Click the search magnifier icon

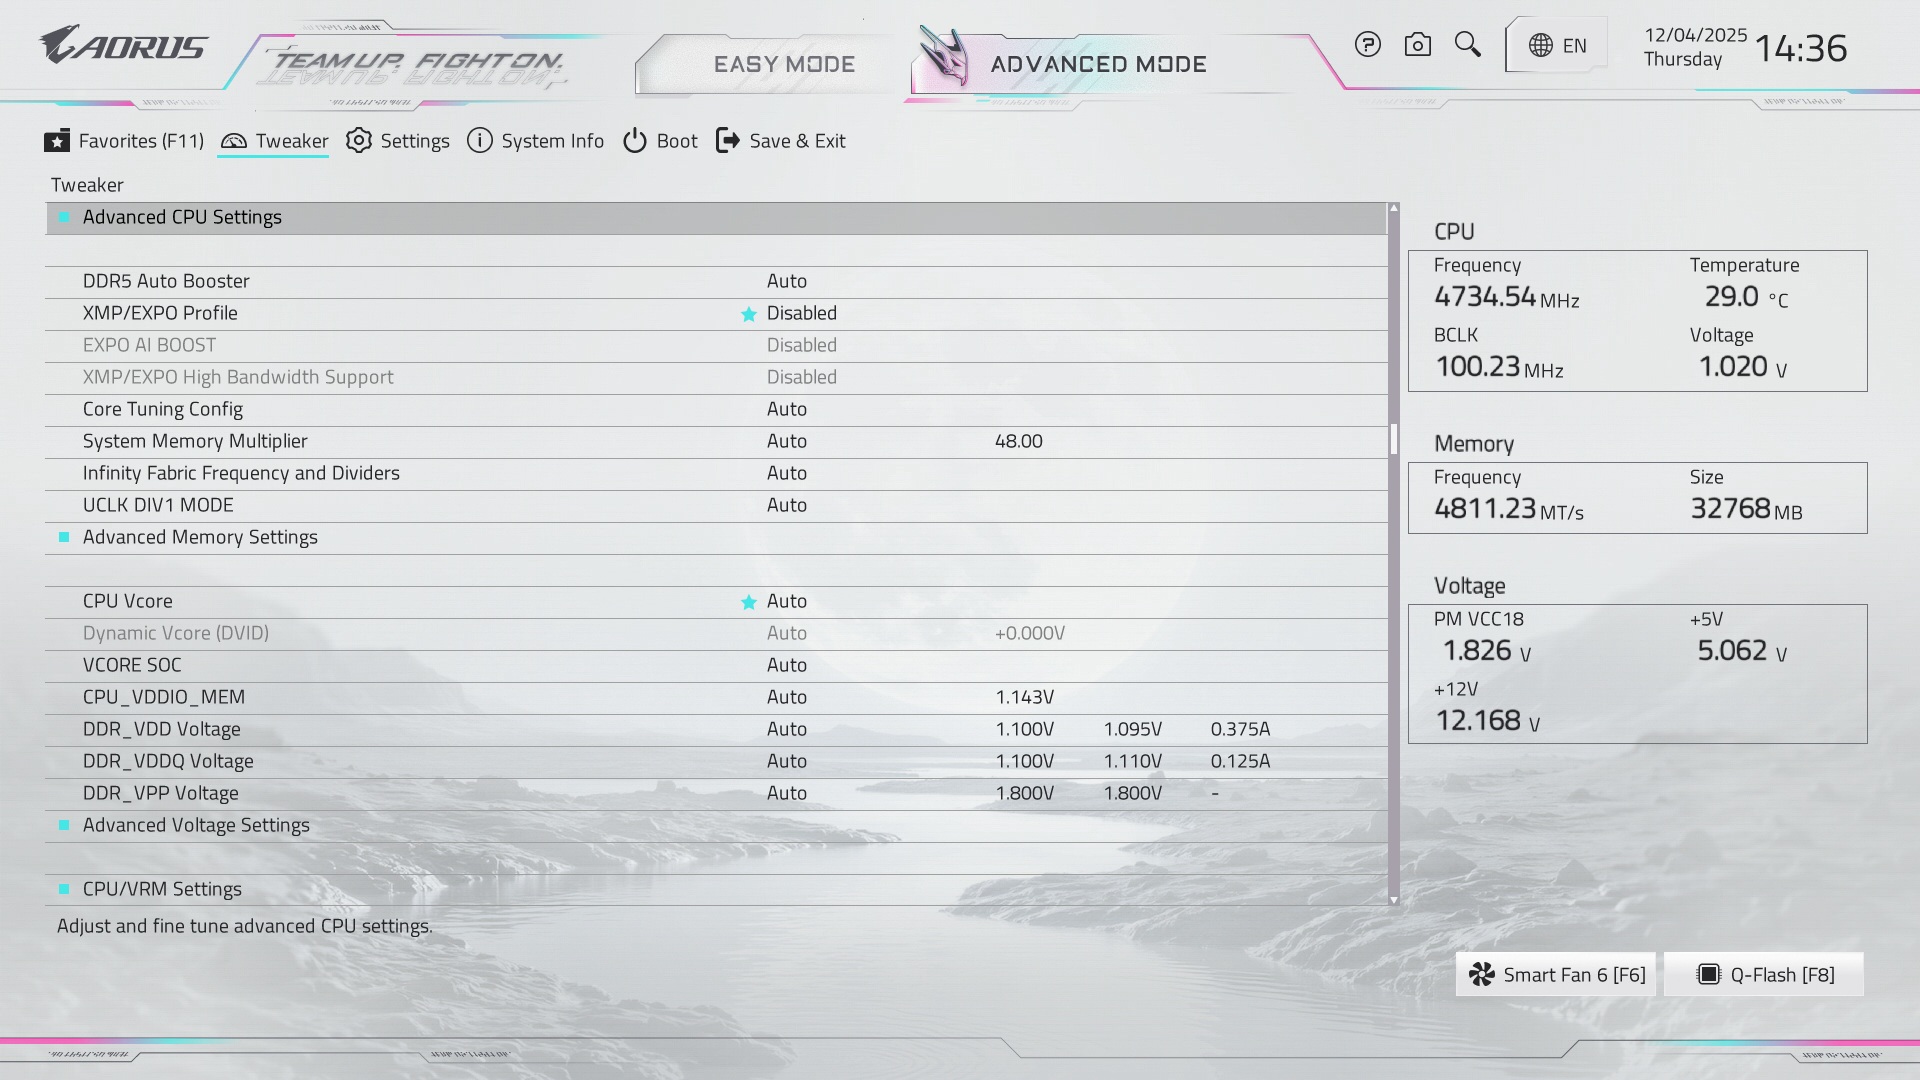pos(1467,45)
